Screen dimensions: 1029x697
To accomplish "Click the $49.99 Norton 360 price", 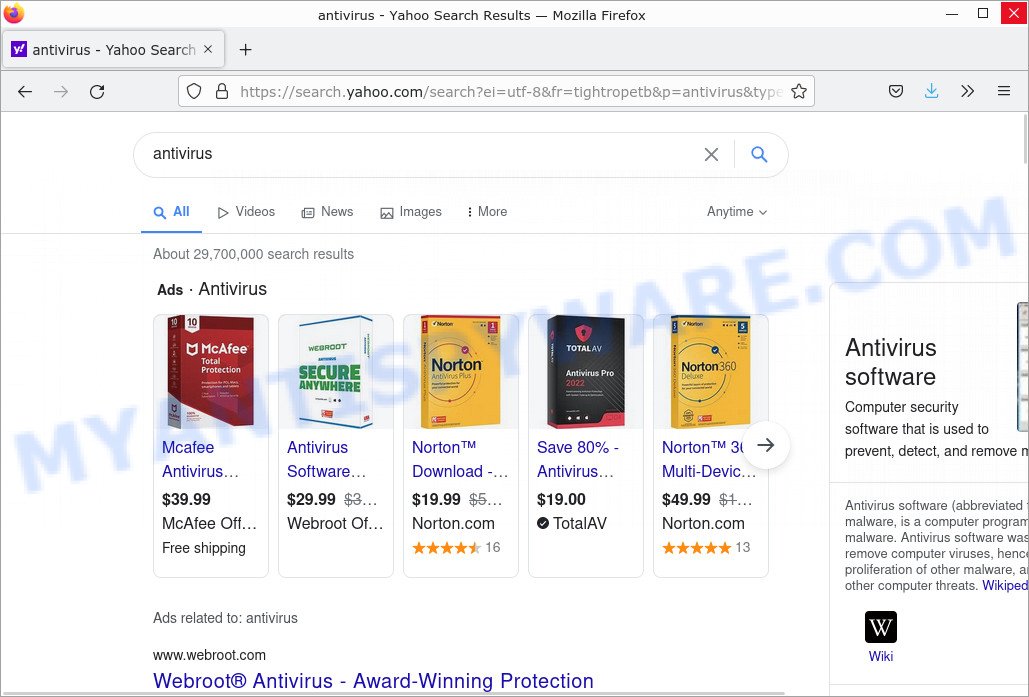I will (x=686, y=499).
